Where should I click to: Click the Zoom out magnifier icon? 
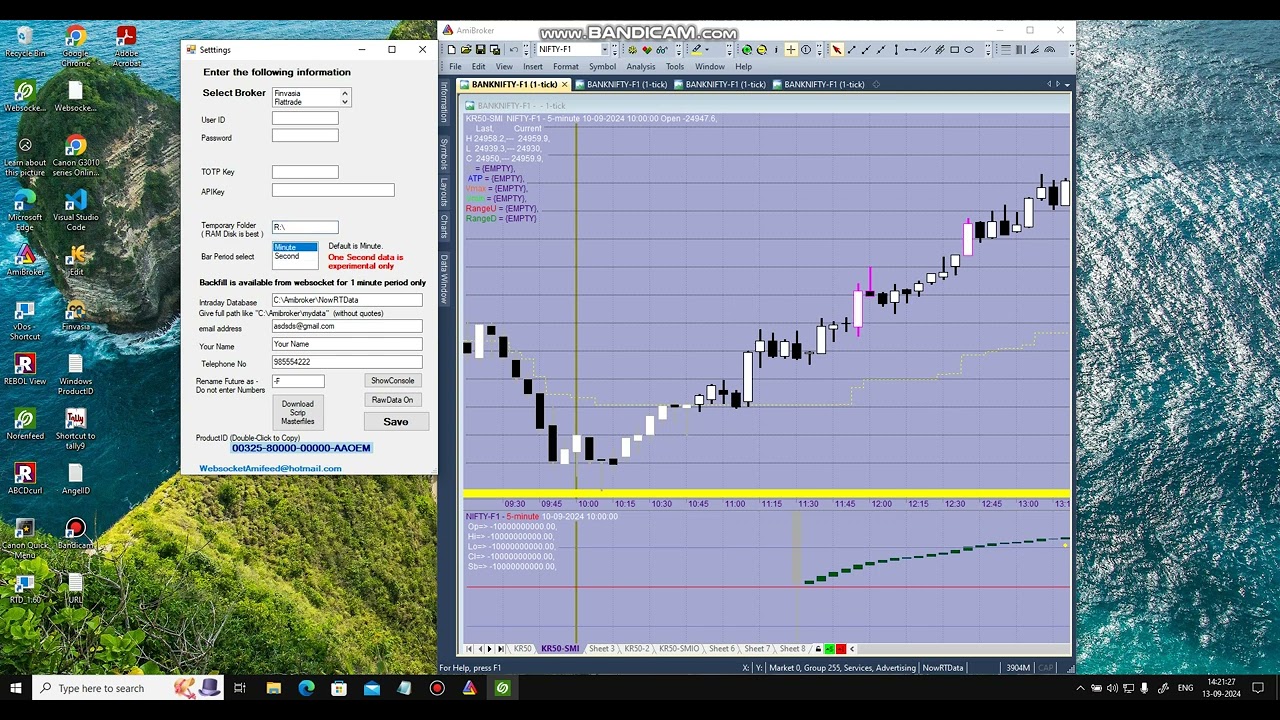click(761, 49)
